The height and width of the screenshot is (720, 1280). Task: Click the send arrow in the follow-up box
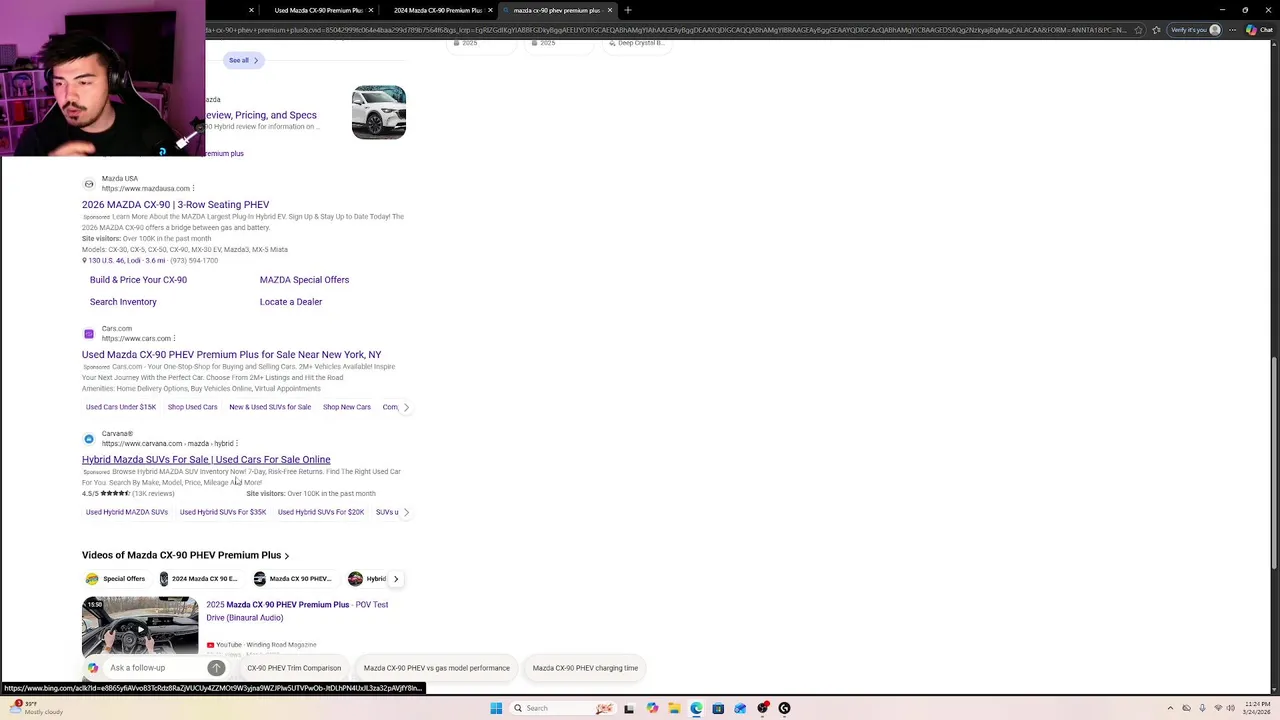pos(216,668)
